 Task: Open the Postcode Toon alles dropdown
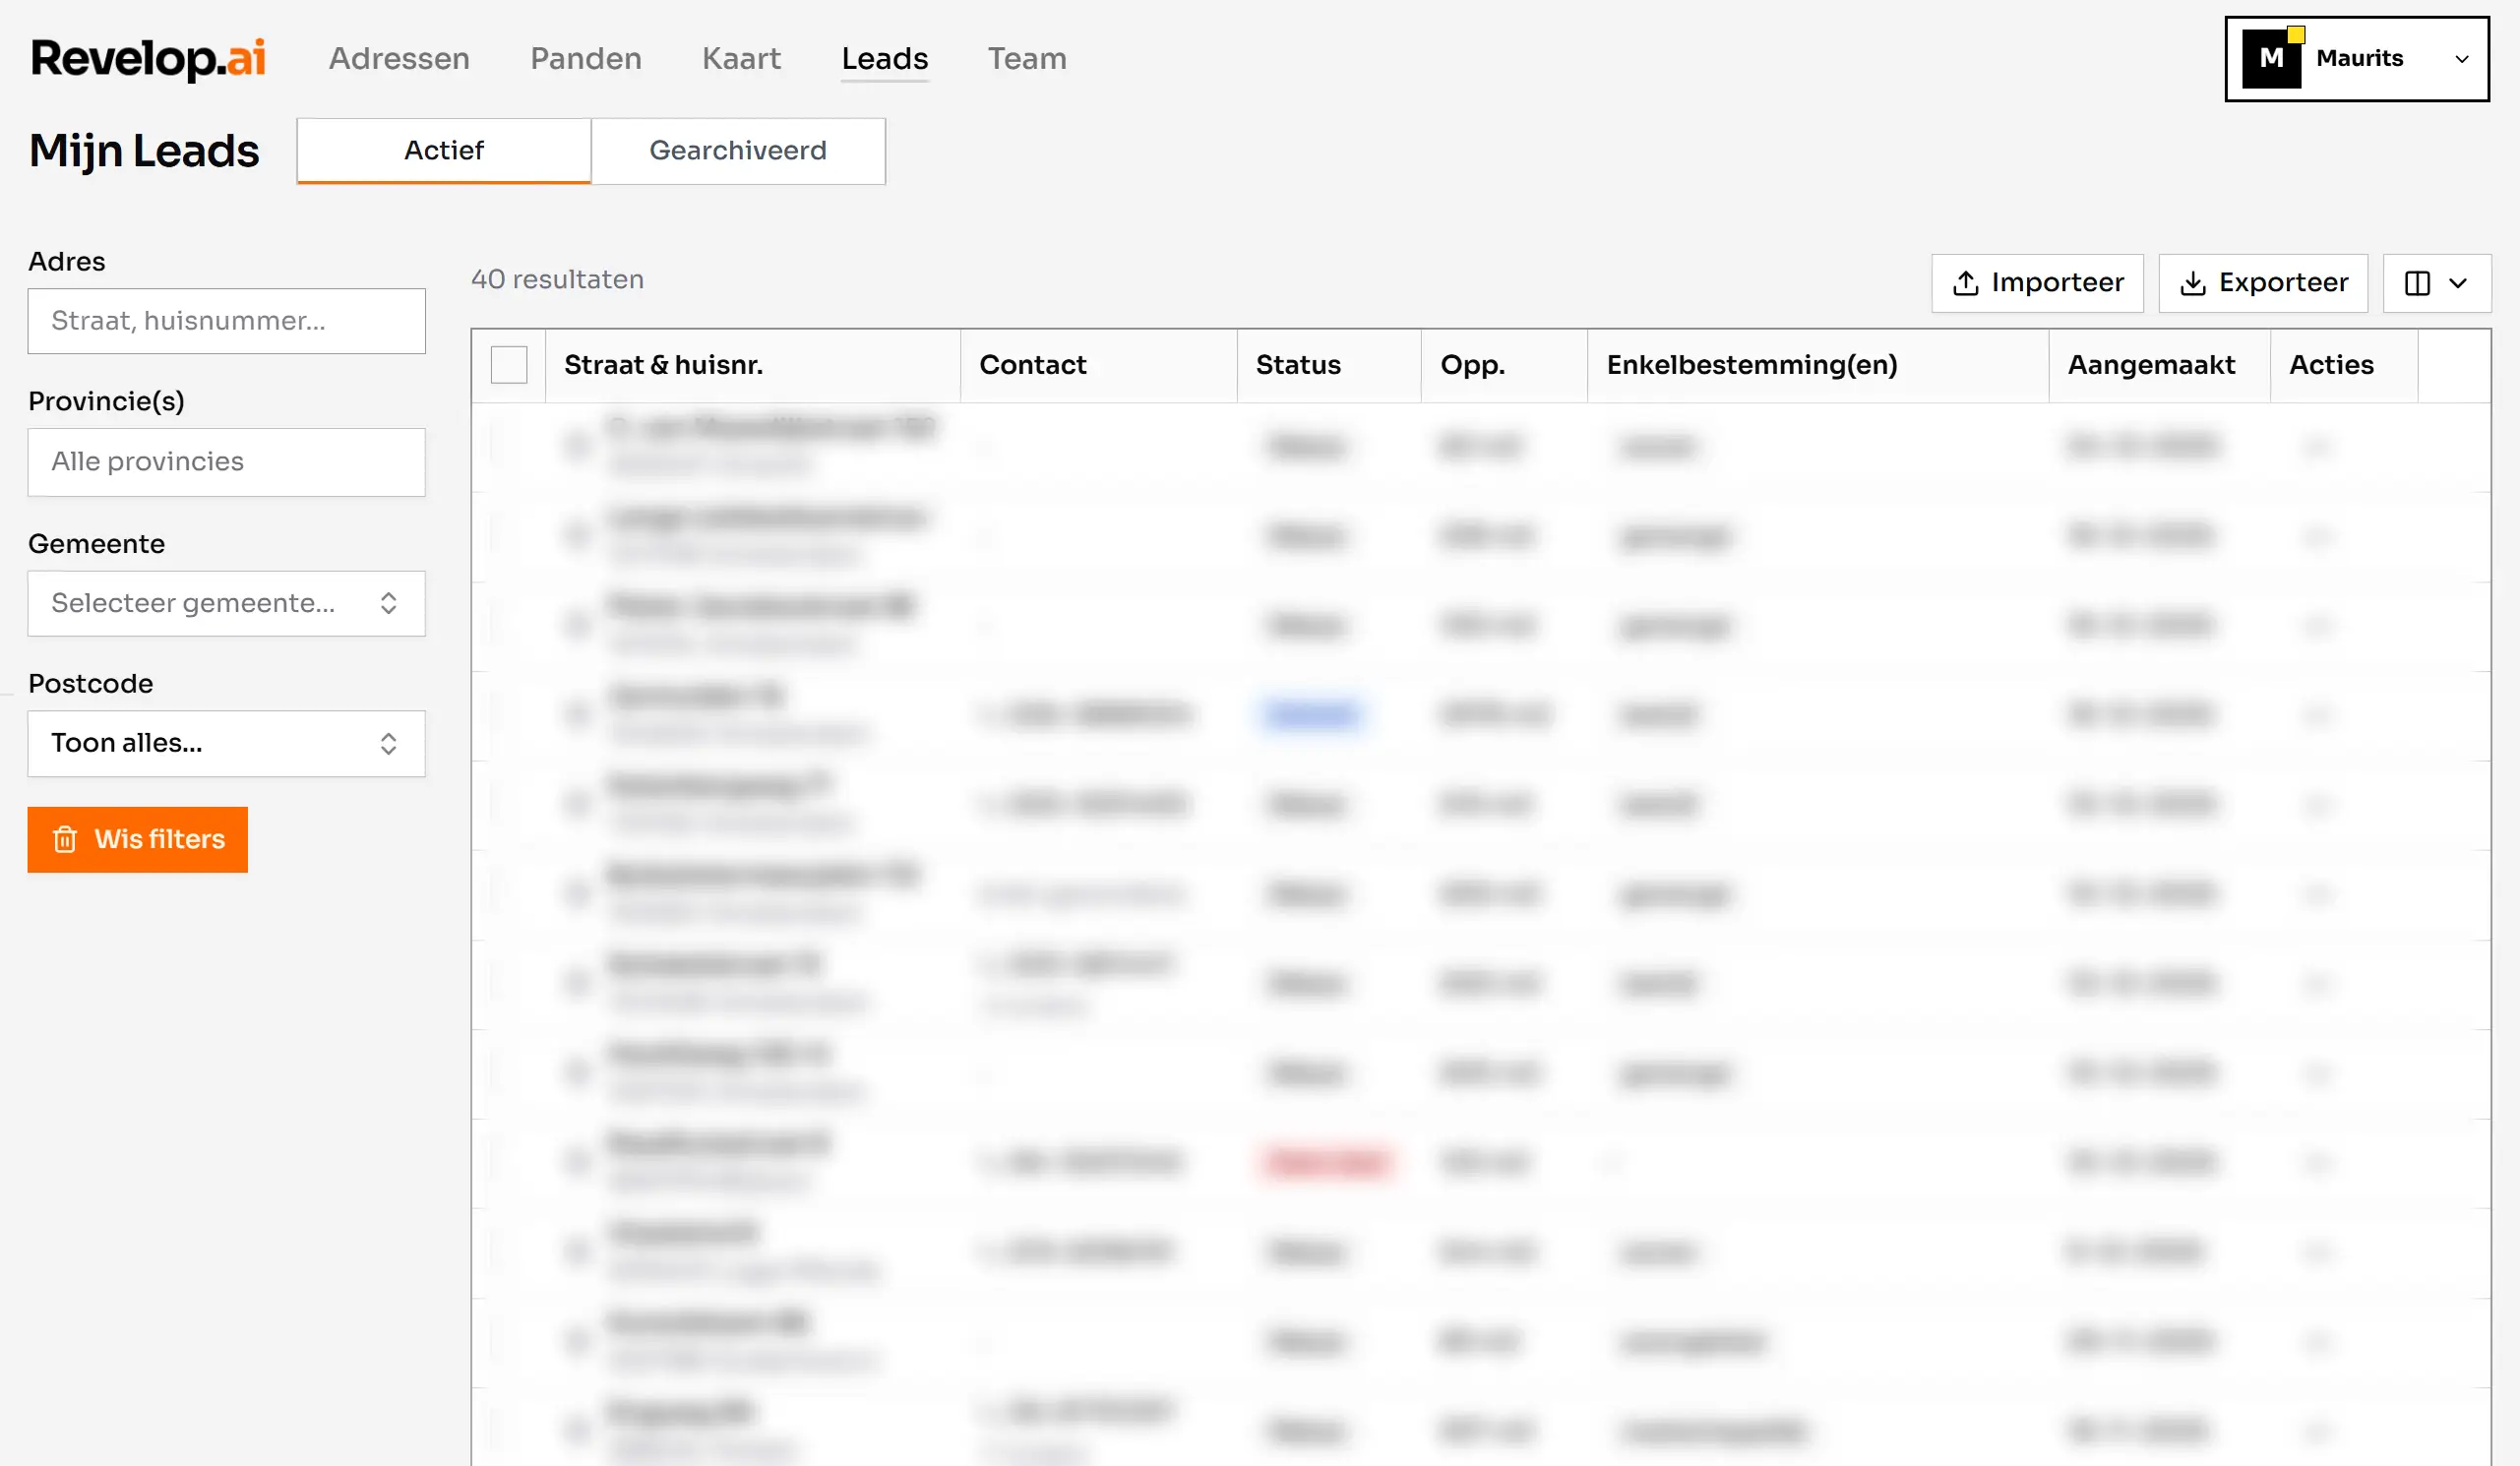tap(226, 743)
